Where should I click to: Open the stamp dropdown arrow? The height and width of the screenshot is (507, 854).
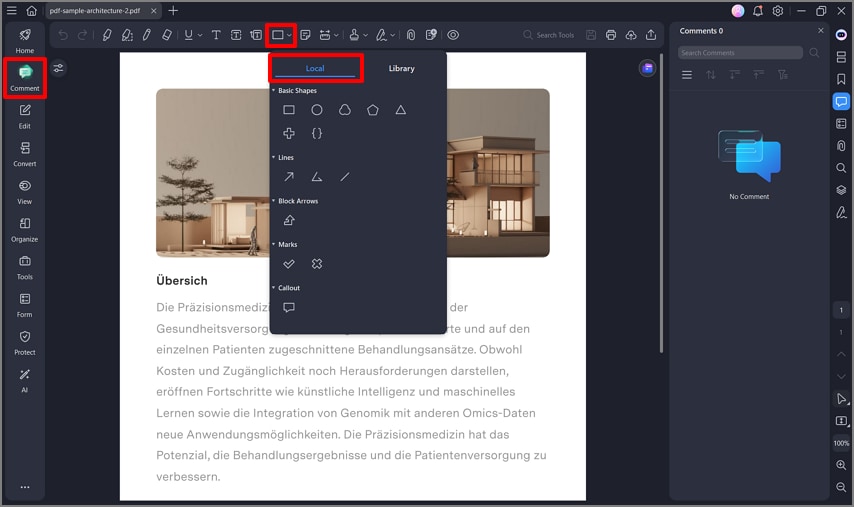(x=365, y=35)
